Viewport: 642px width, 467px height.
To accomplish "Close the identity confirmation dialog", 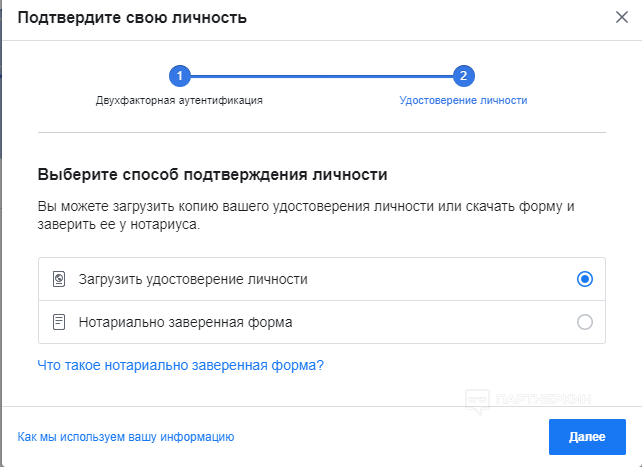I will tap(622, 18).
